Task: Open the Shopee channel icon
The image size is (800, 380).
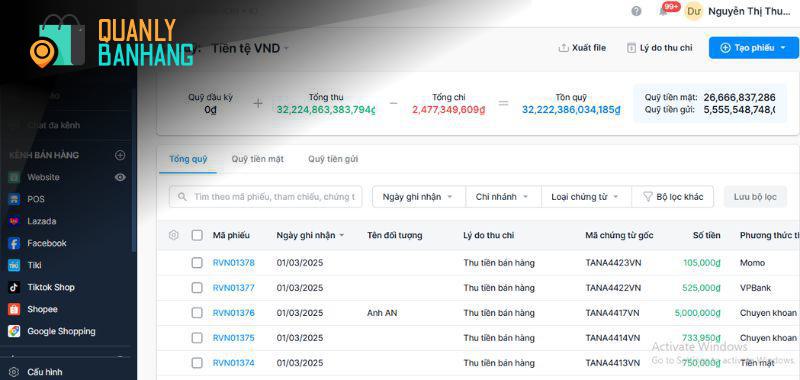Action: [14, 309]
